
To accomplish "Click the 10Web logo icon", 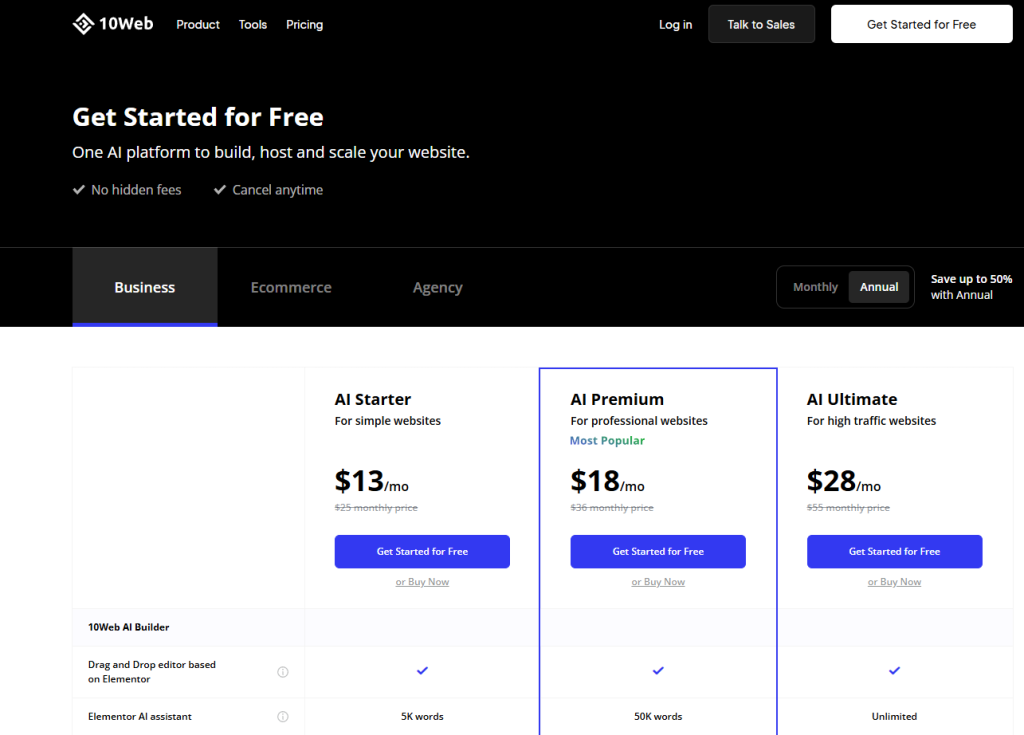I will coord(83,24).
